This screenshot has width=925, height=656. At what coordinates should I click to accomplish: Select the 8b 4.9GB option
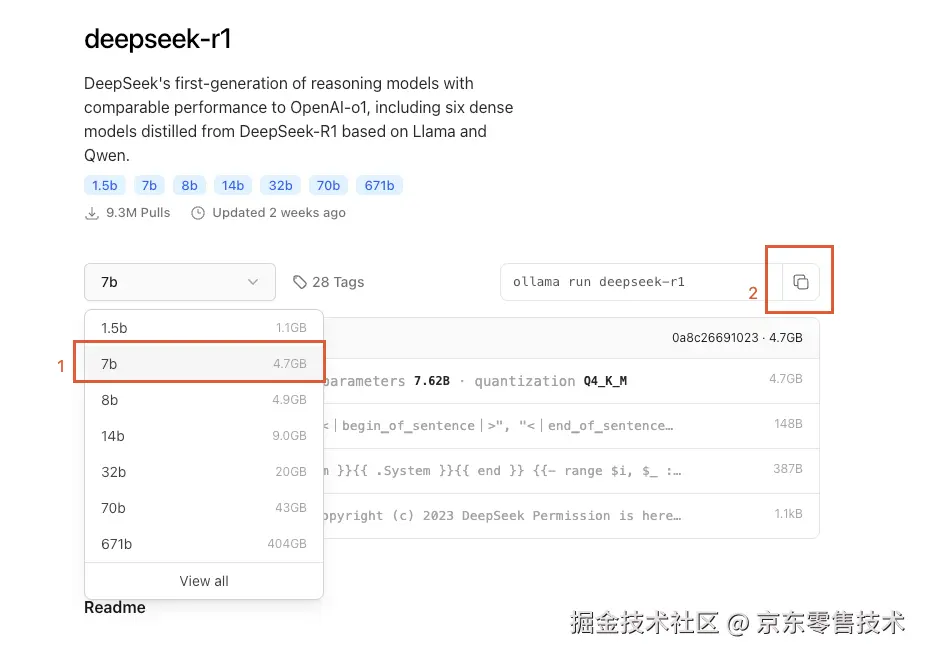coord(204,399)
